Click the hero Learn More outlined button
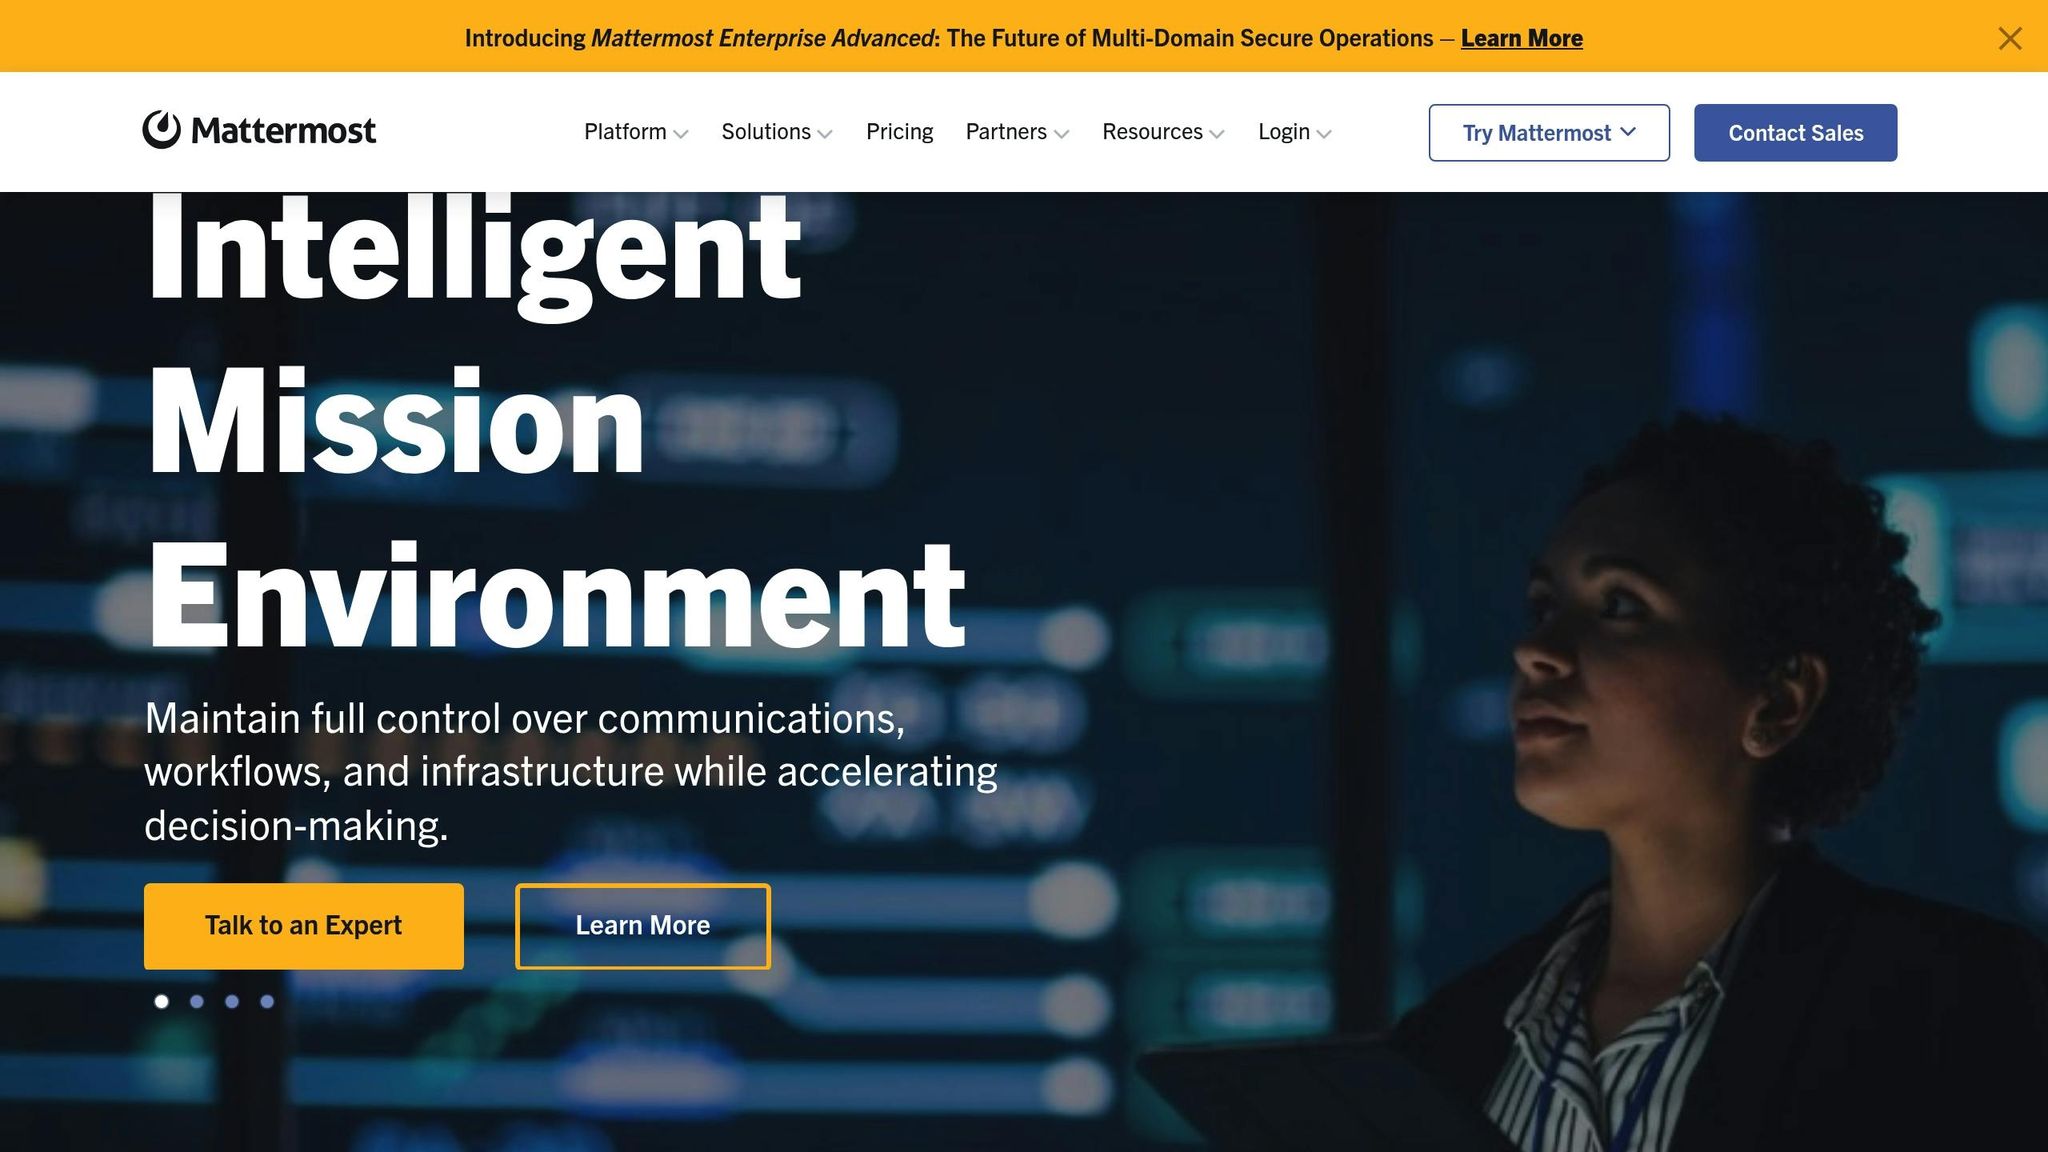 [642, 926]
